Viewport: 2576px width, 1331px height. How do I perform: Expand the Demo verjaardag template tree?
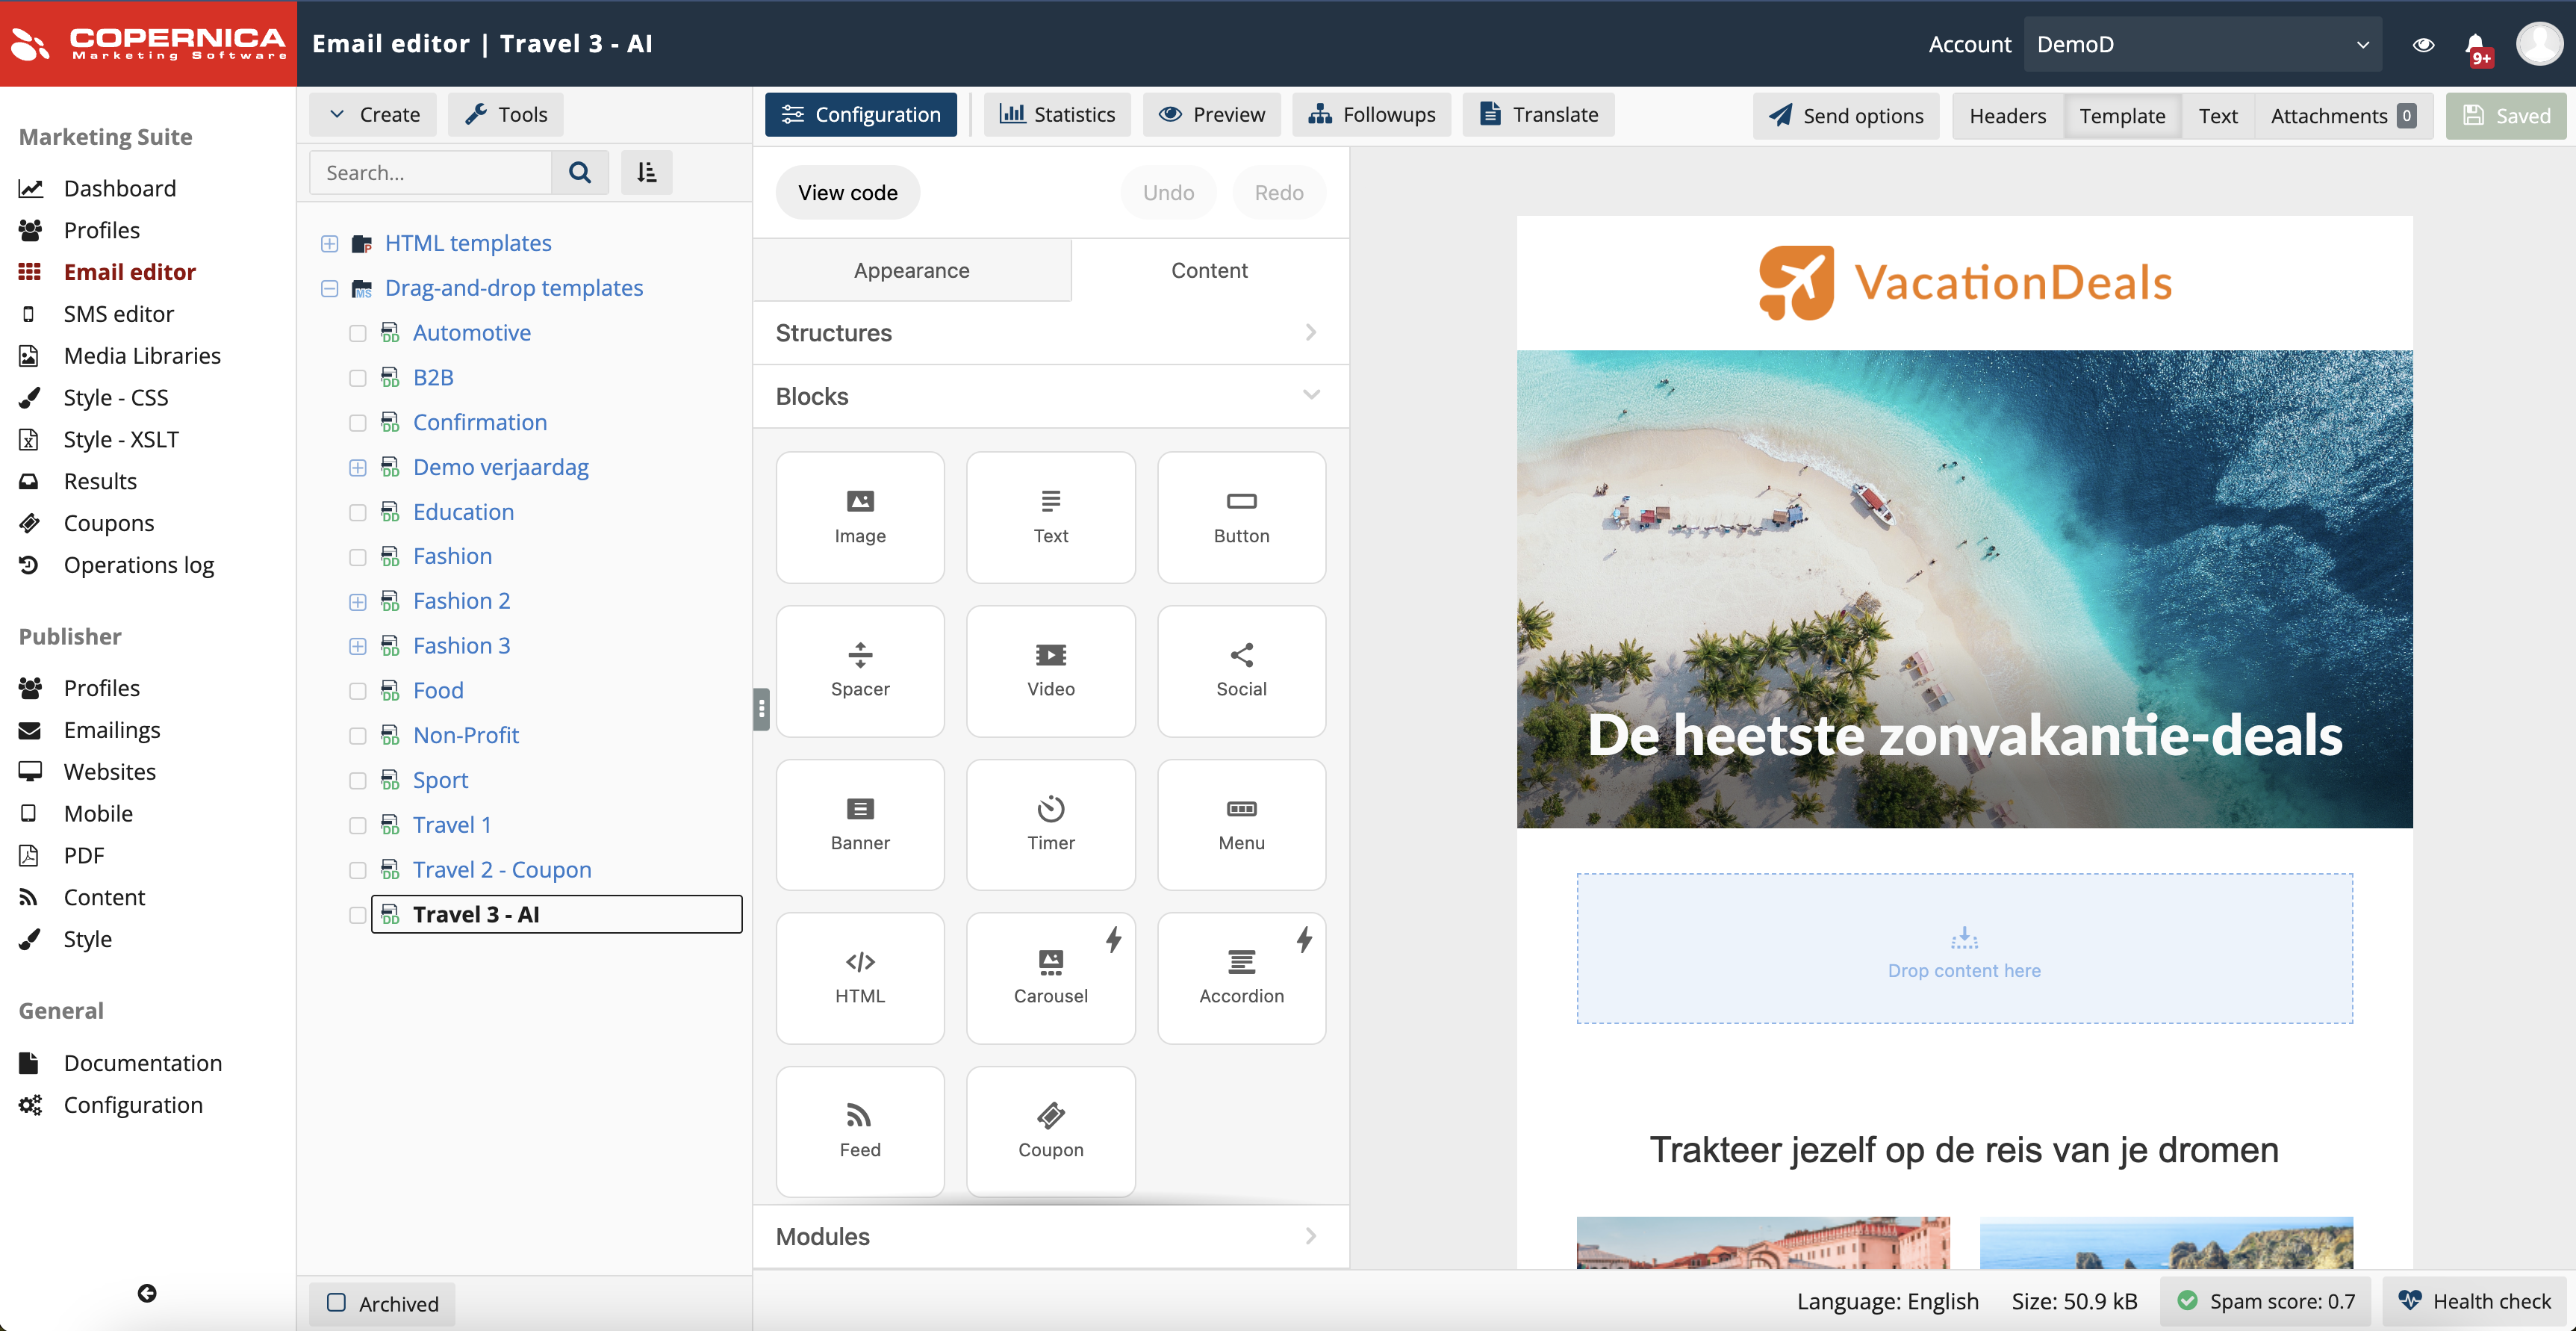pos(358,467)
